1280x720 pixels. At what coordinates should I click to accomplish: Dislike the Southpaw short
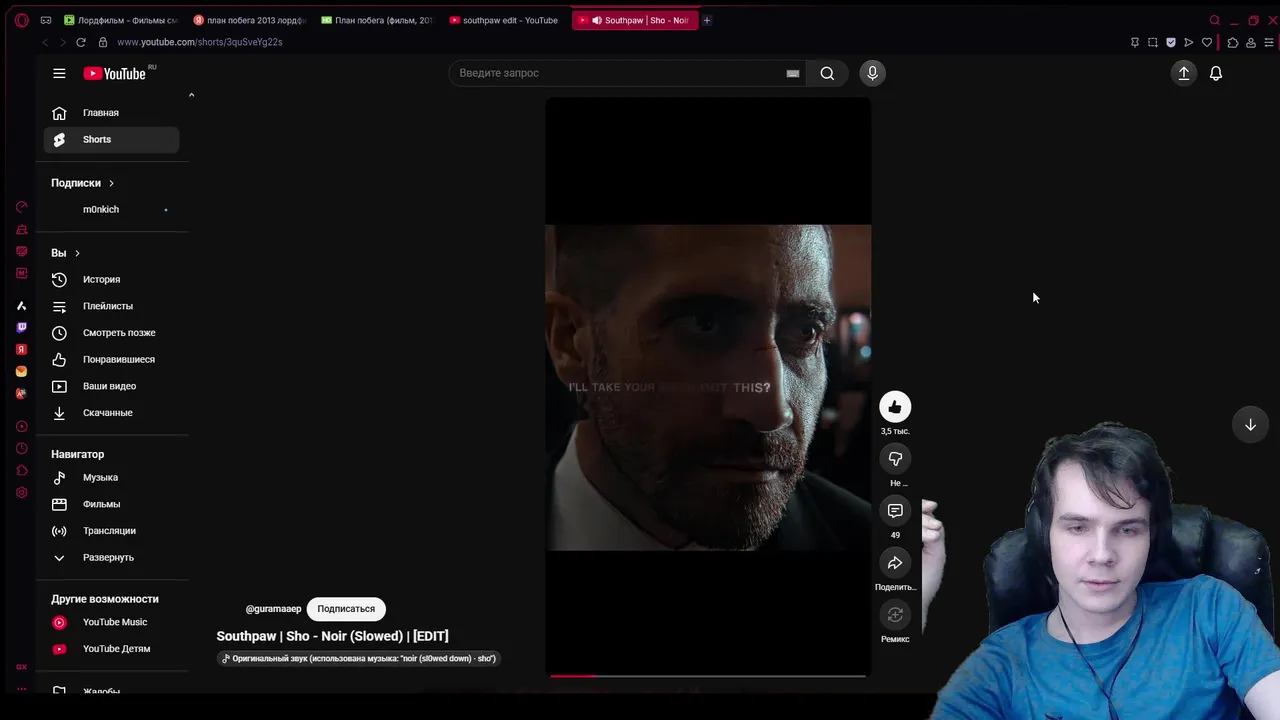895,459
